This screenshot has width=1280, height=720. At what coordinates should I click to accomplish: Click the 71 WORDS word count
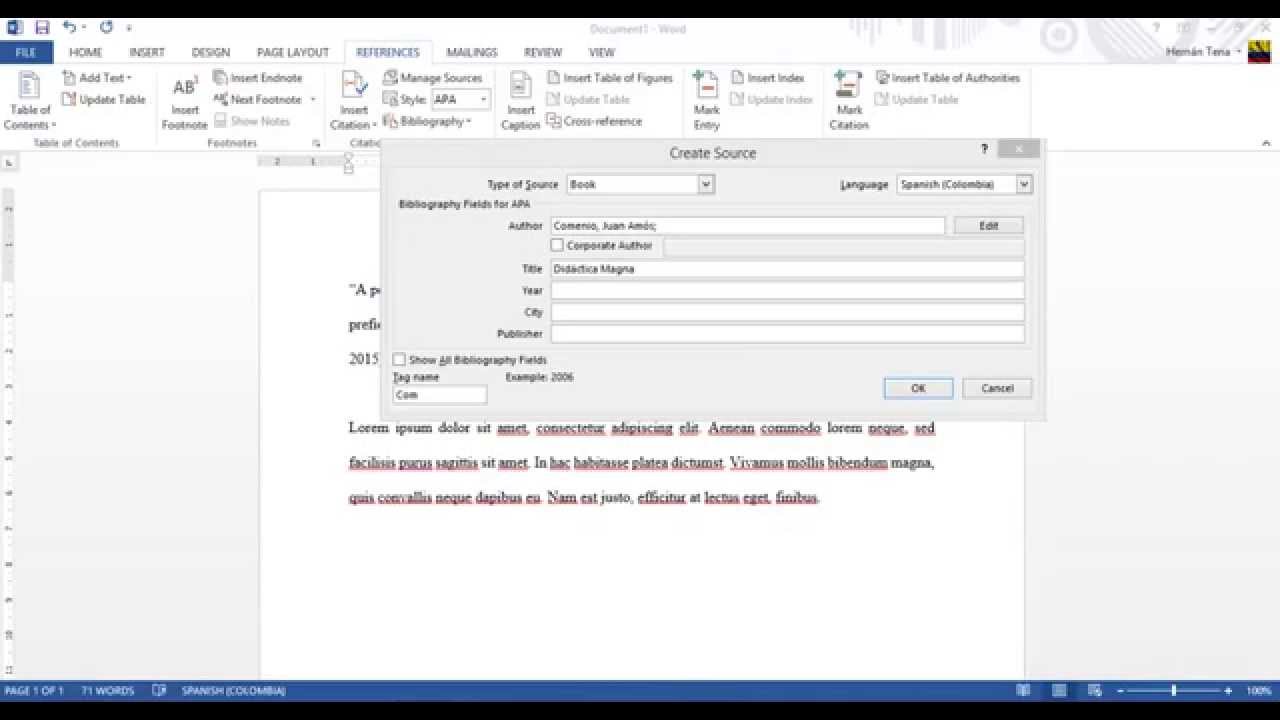[x=107, y=690]
